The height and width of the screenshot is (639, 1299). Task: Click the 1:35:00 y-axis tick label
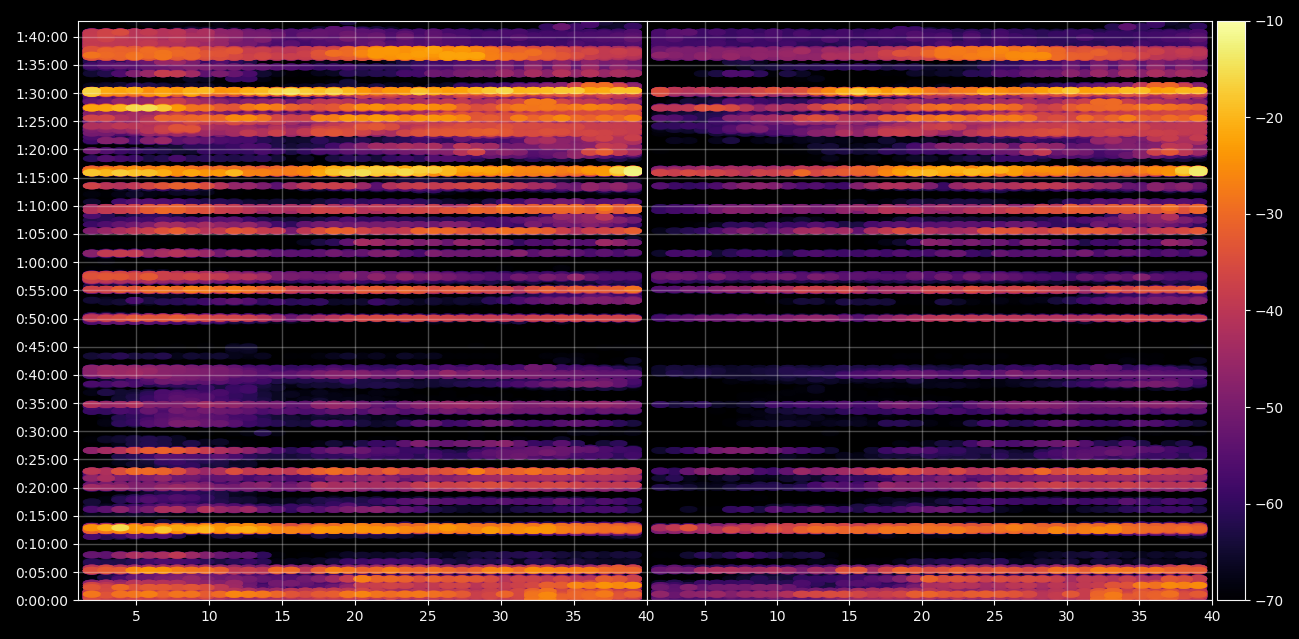point(42,65)
